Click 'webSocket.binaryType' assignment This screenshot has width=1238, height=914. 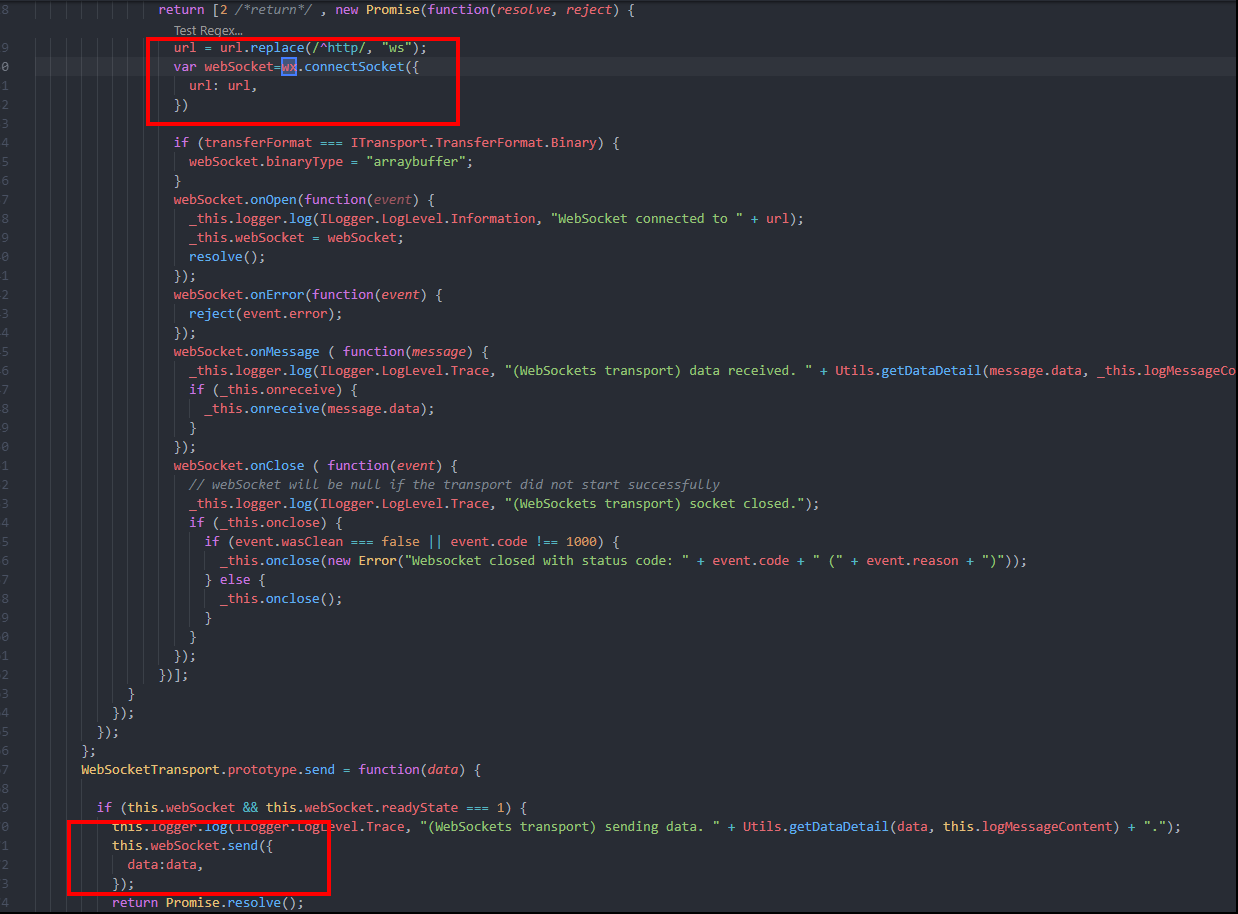pos(266,161)
